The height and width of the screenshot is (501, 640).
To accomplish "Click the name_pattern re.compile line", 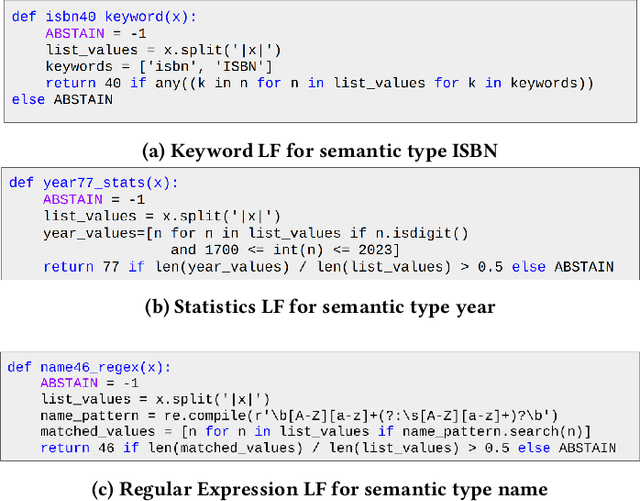I will point(301,415).
